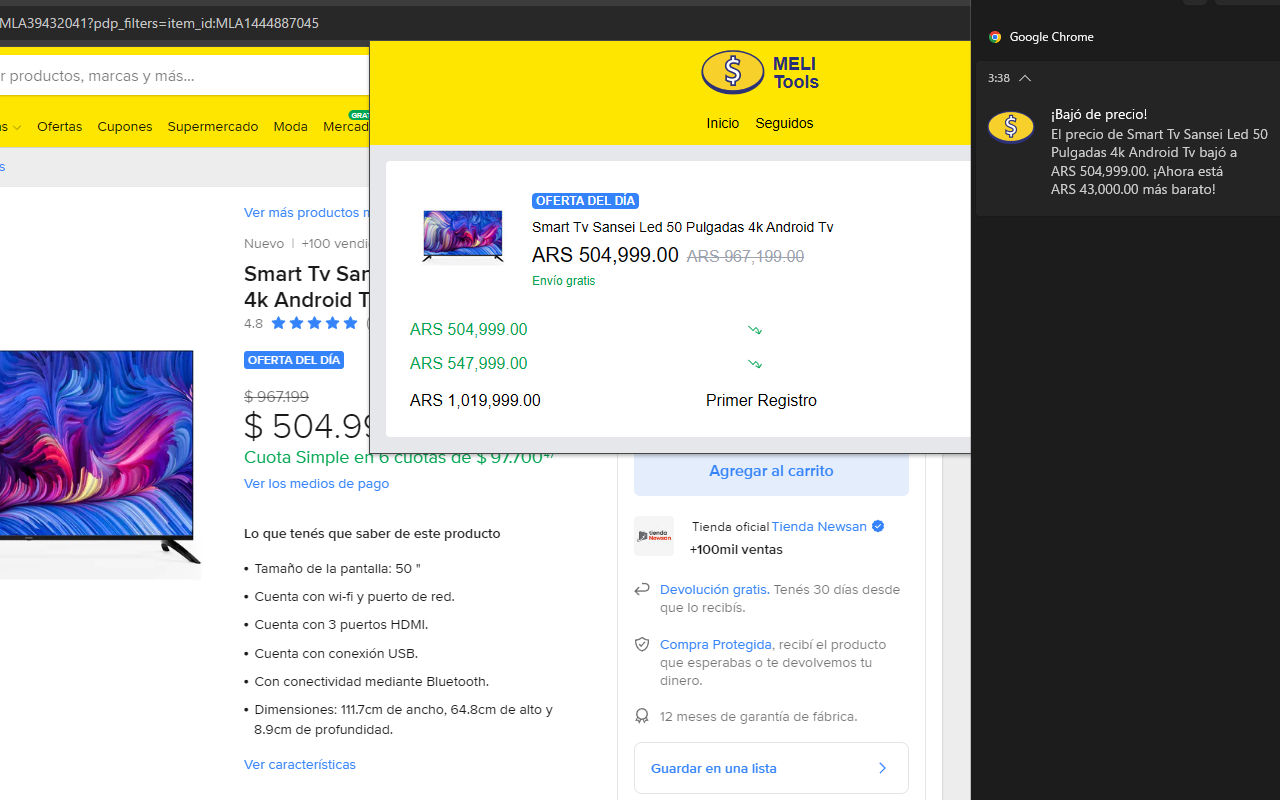Click the +100mil ventas text under store name
Screen dimensions: 1280x800
coord(736,550)
